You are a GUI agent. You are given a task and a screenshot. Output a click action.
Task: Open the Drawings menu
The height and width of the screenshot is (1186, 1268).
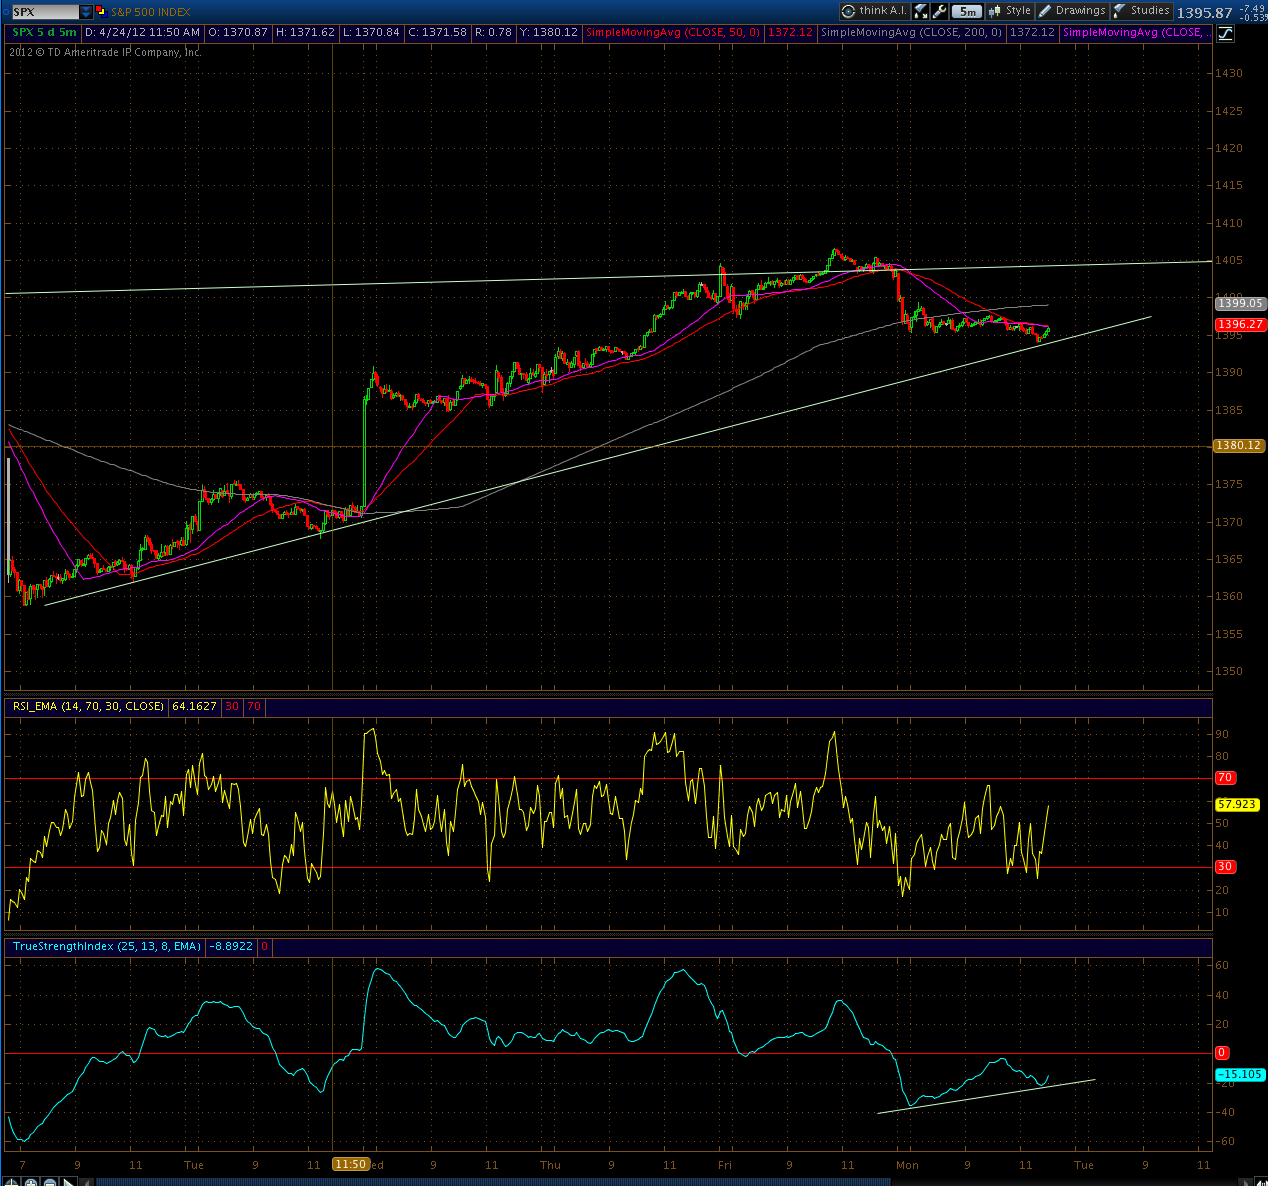[1073, 11]
